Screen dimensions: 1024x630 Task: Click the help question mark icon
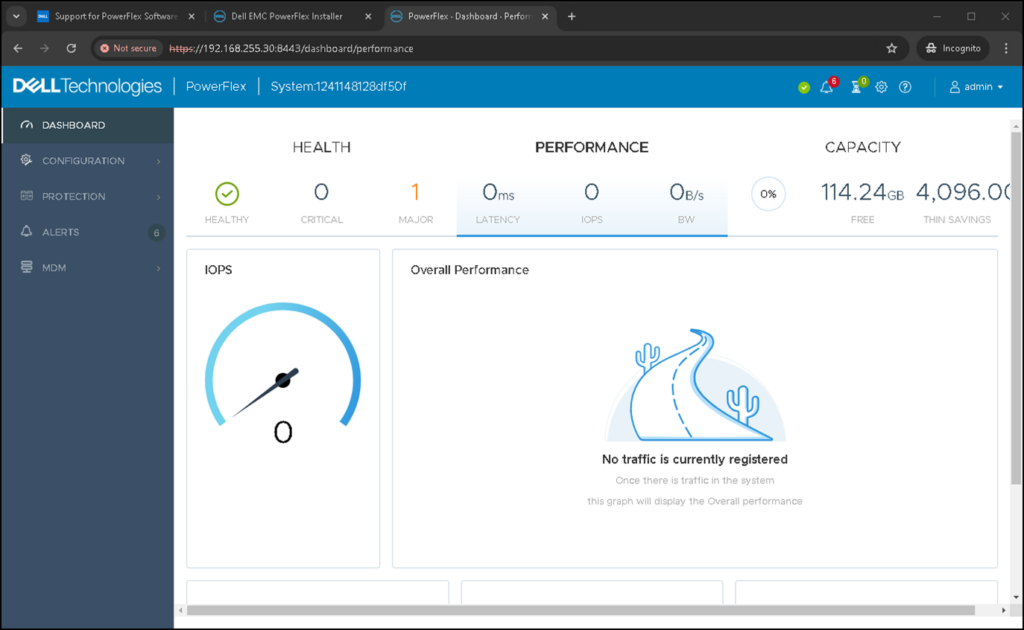(x=905, y=87)
